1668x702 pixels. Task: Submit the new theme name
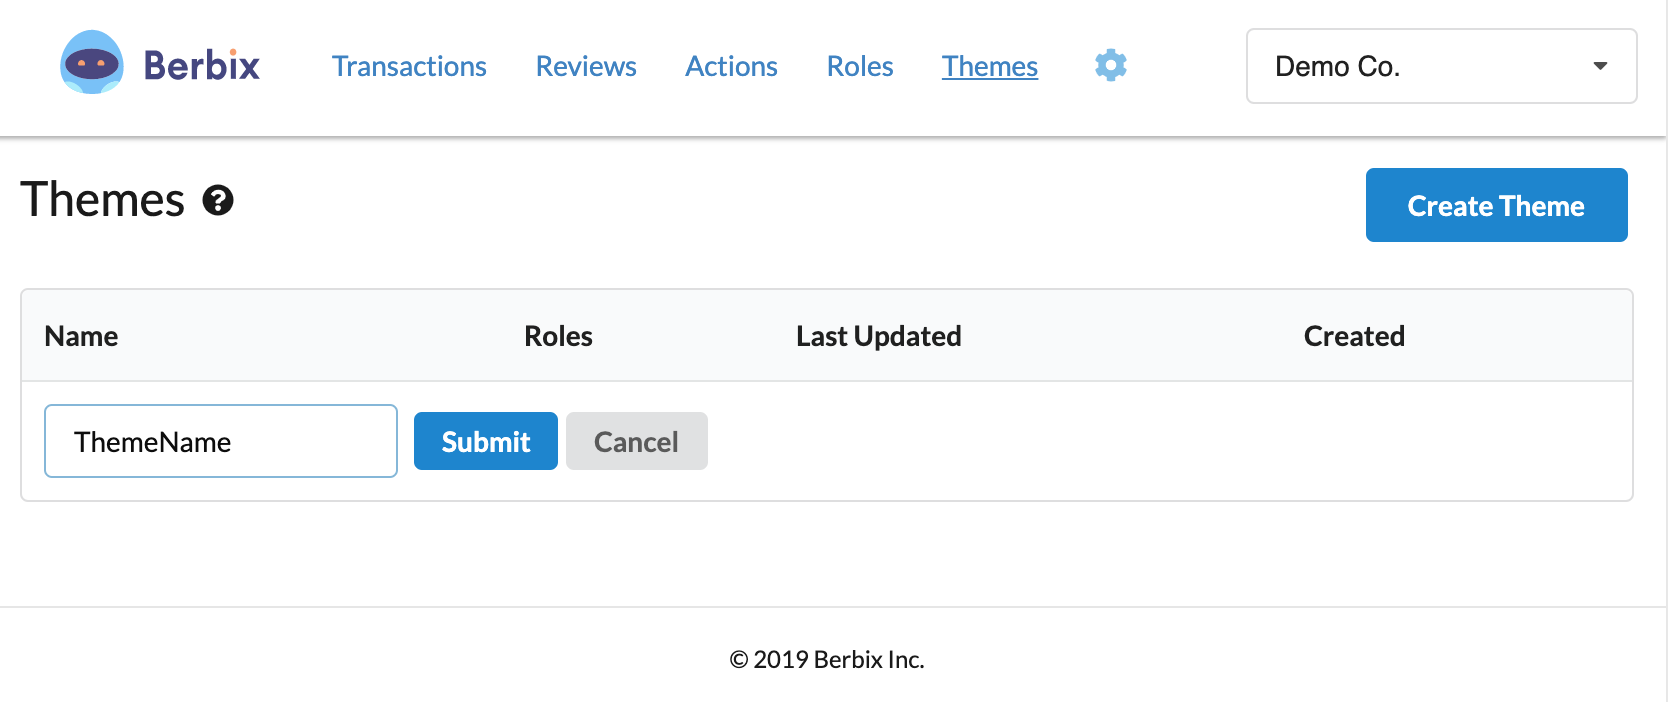[486, 441]
